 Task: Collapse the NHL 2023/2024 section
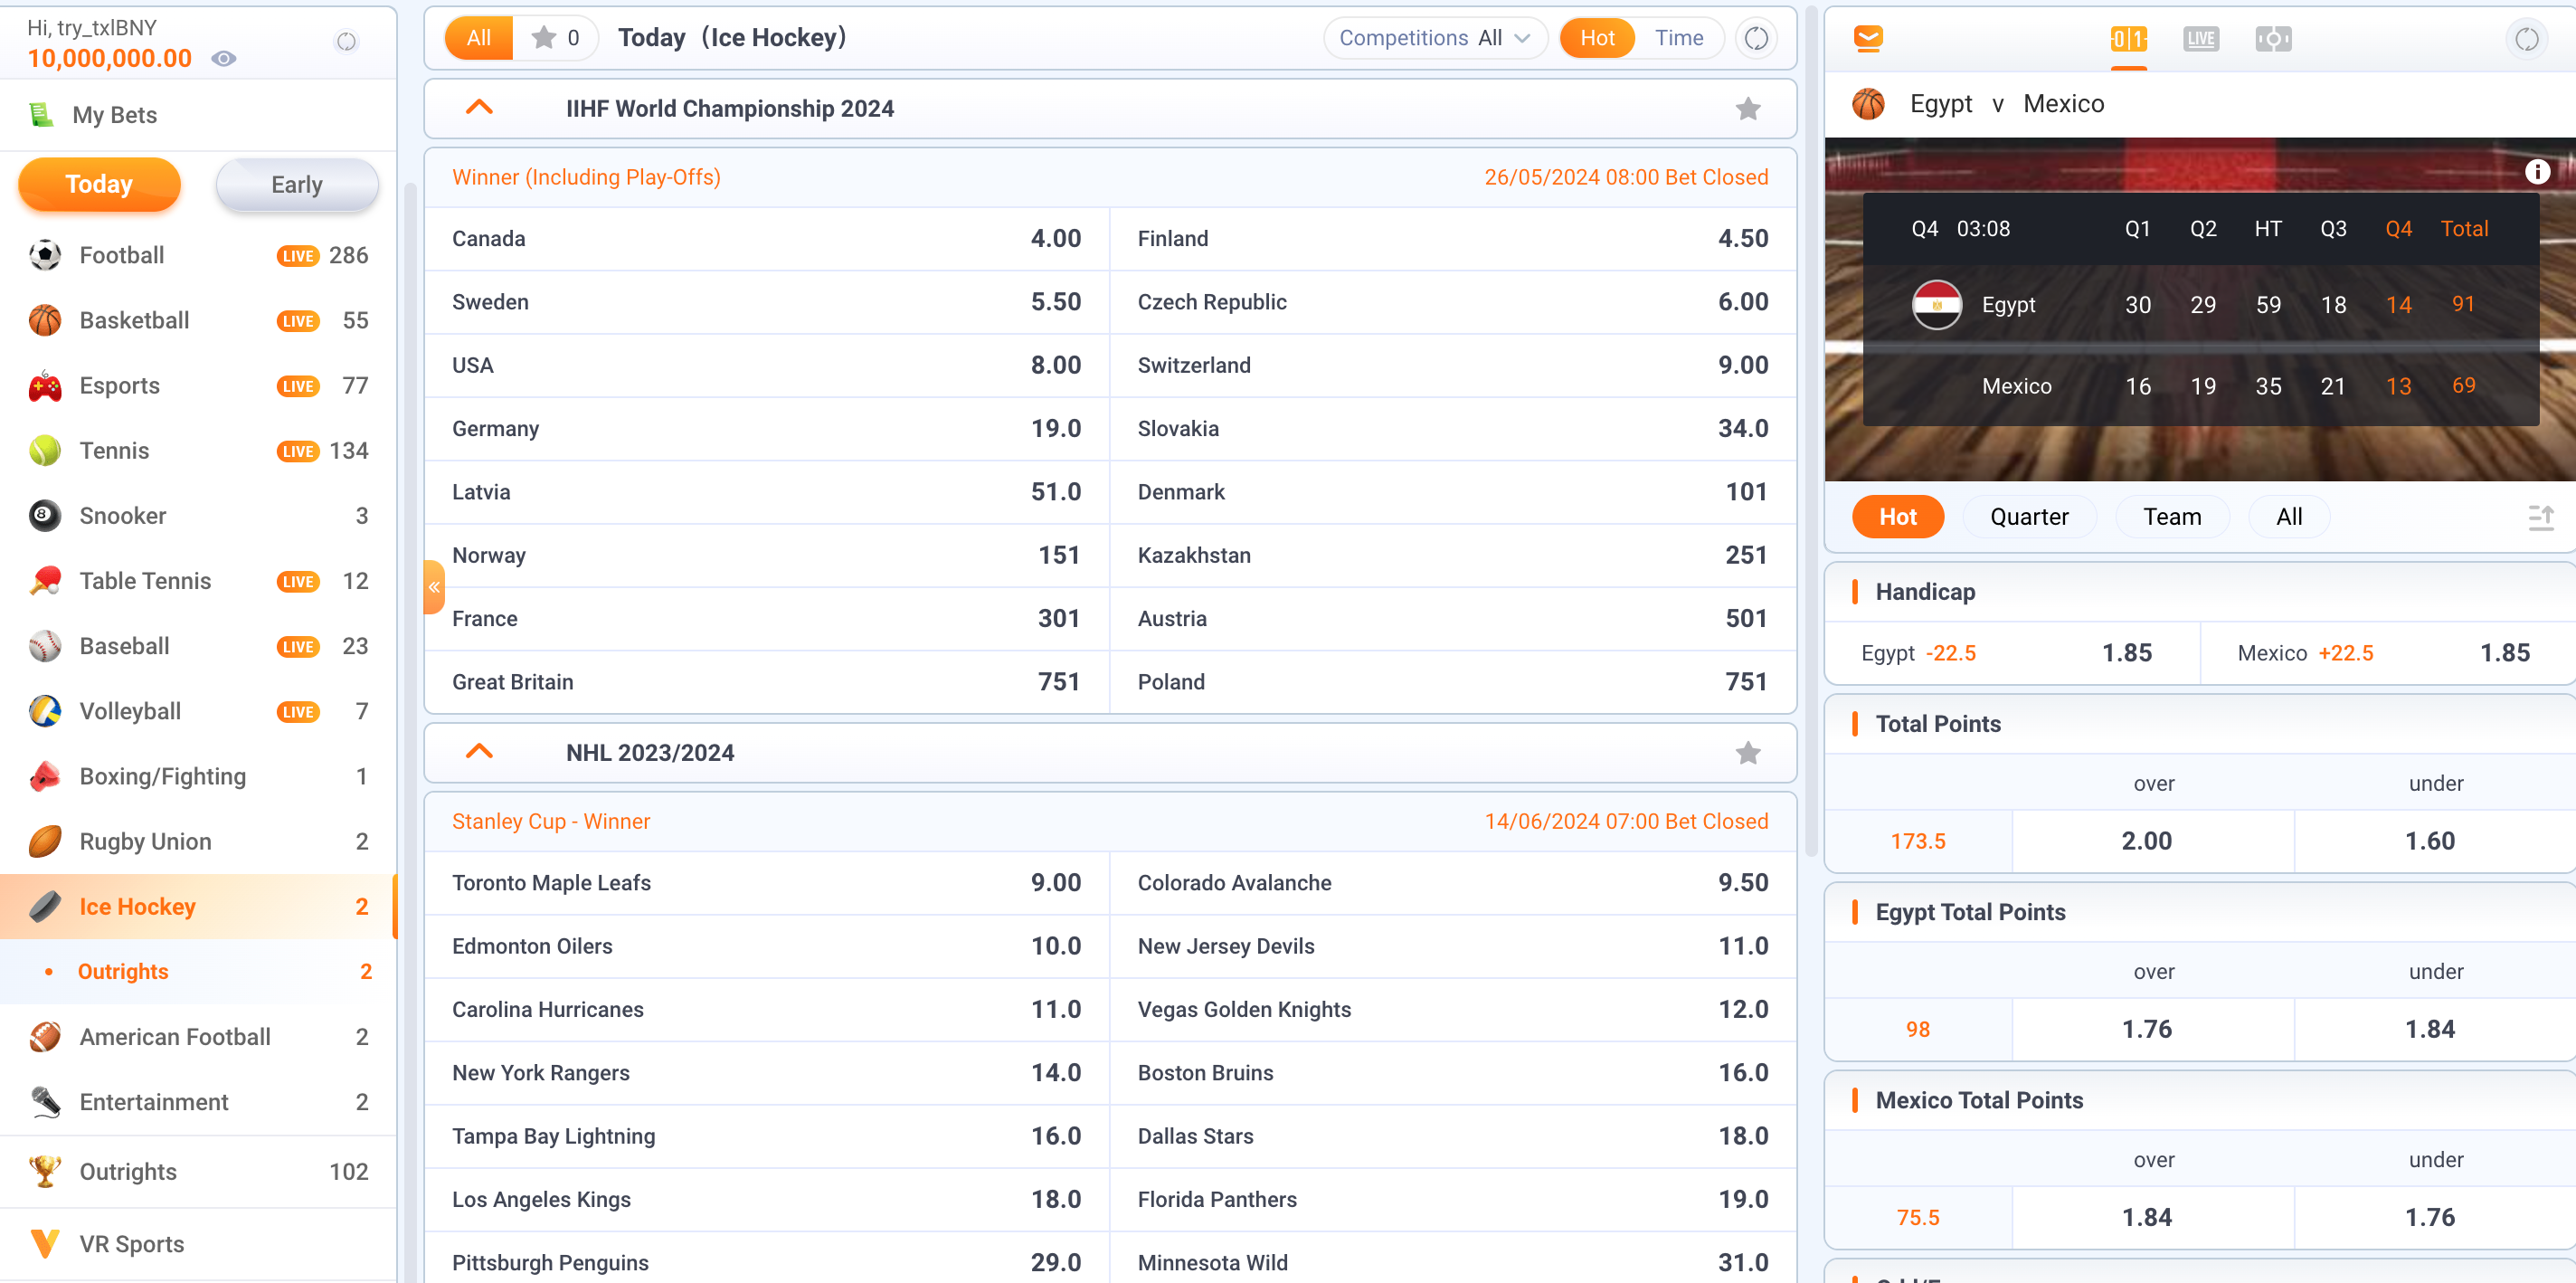point(480,751)
